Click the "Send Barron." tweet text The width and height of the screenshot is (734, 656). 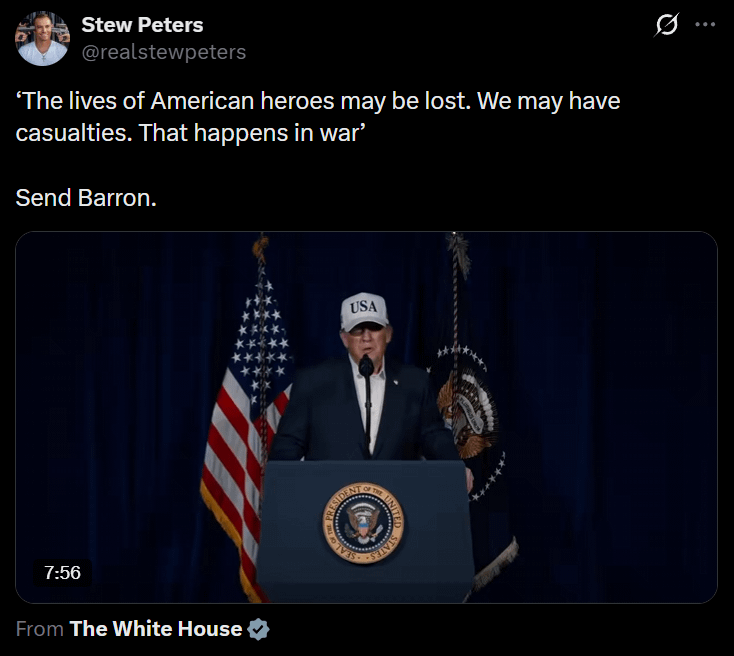pos(87,197)
